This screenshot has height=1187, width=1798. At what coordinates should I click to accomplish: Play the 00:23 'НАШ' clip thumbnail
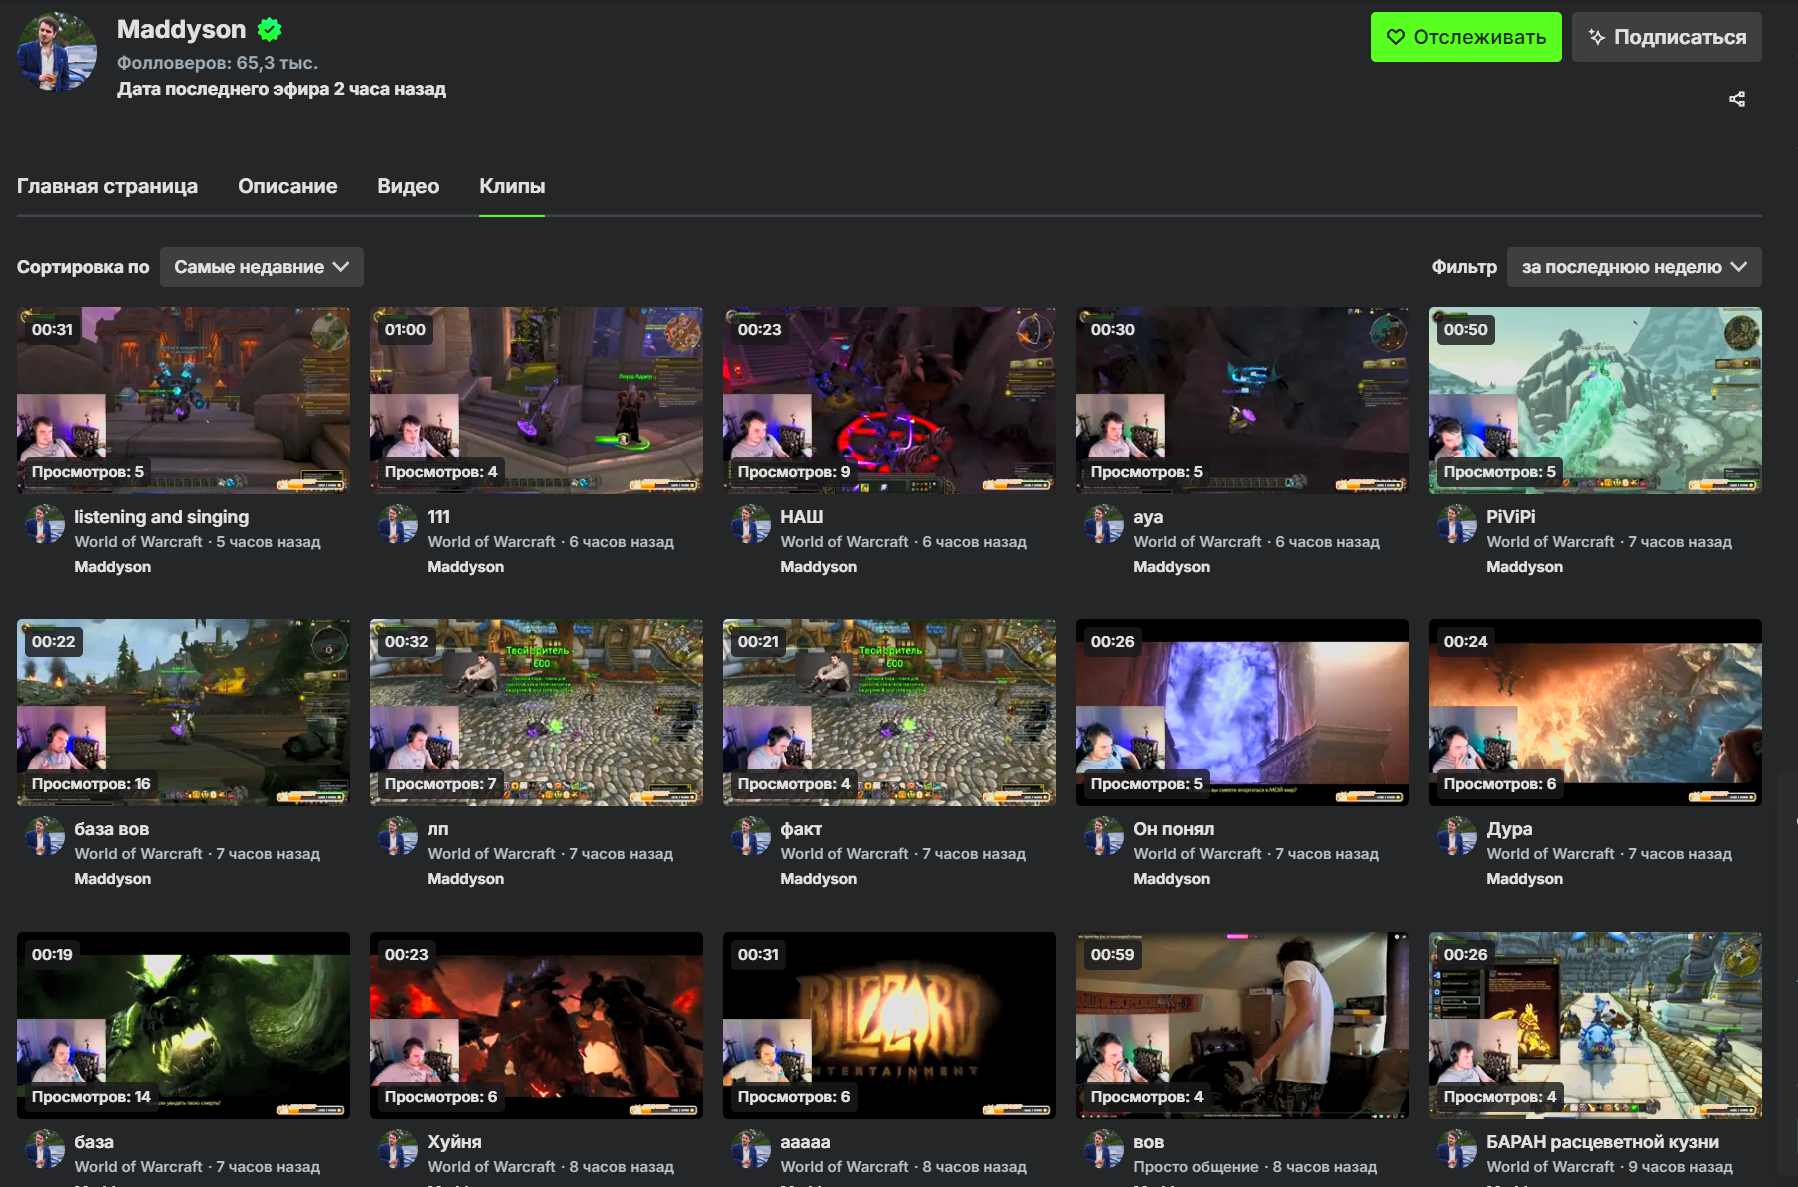(889, 400)
